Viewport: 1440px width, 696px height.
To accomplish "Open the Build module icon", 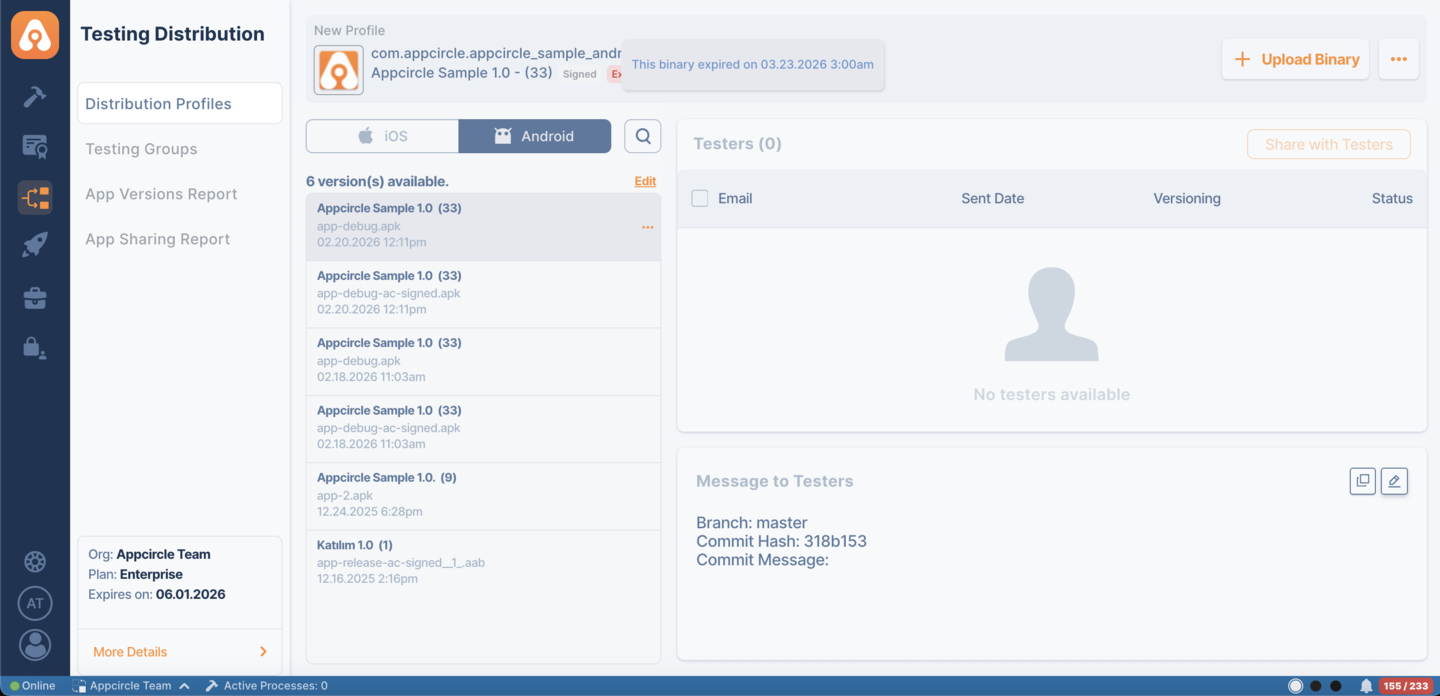I will click(x=35, y=96).
